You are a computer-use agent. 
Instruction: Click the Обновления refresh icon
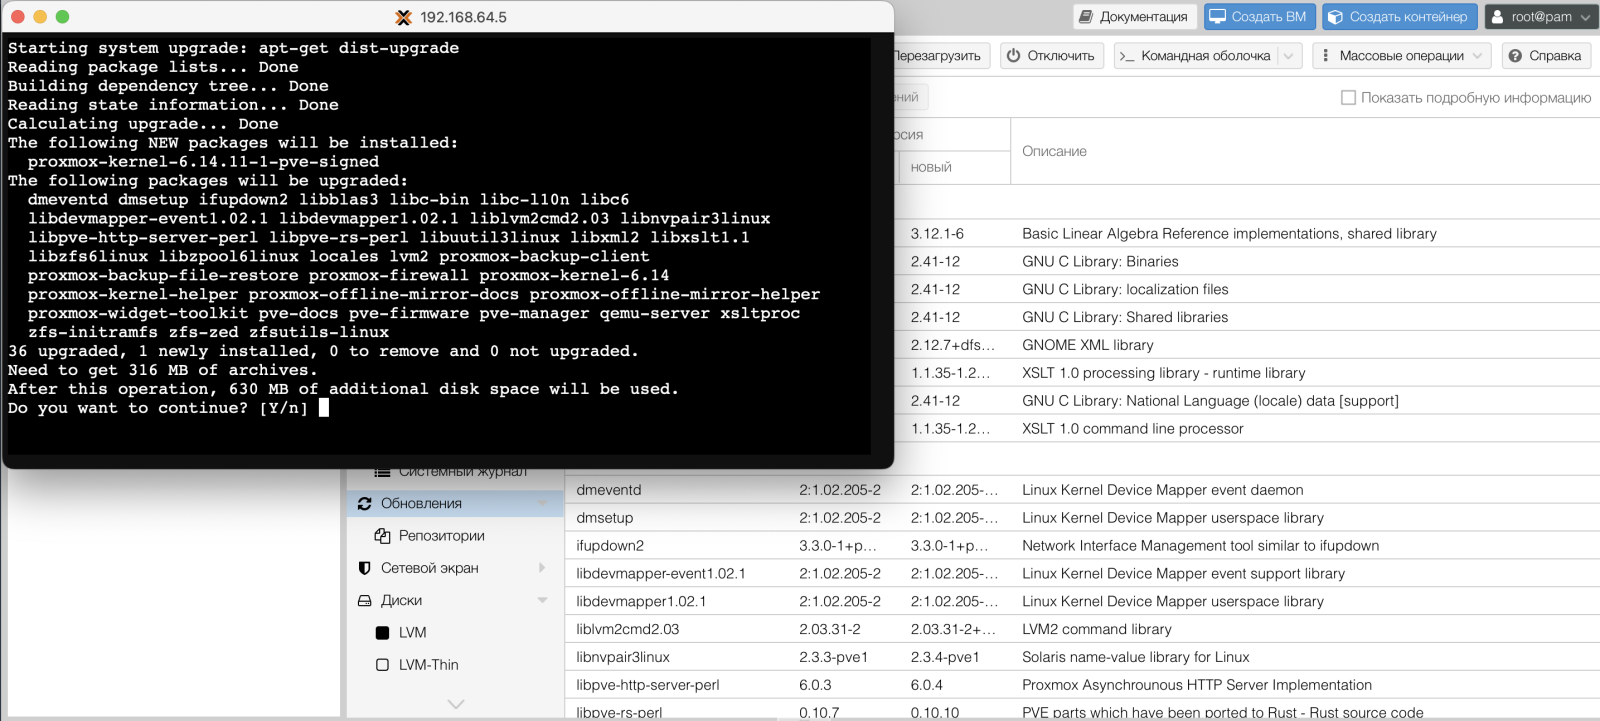[x=364, y=503]
